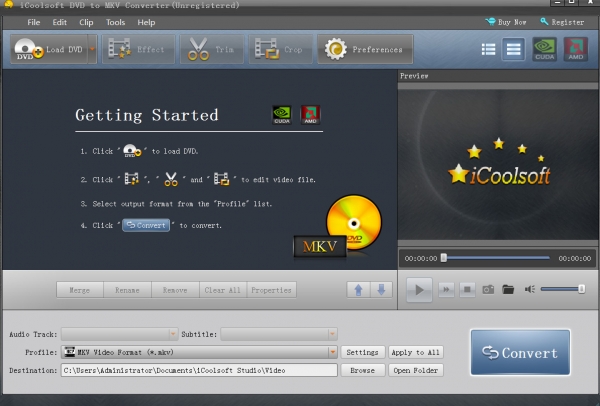Image resolution: width=600 pixels, height=406 pixels.
Task: Click the small Convert button in step 4
Action: 146,225
